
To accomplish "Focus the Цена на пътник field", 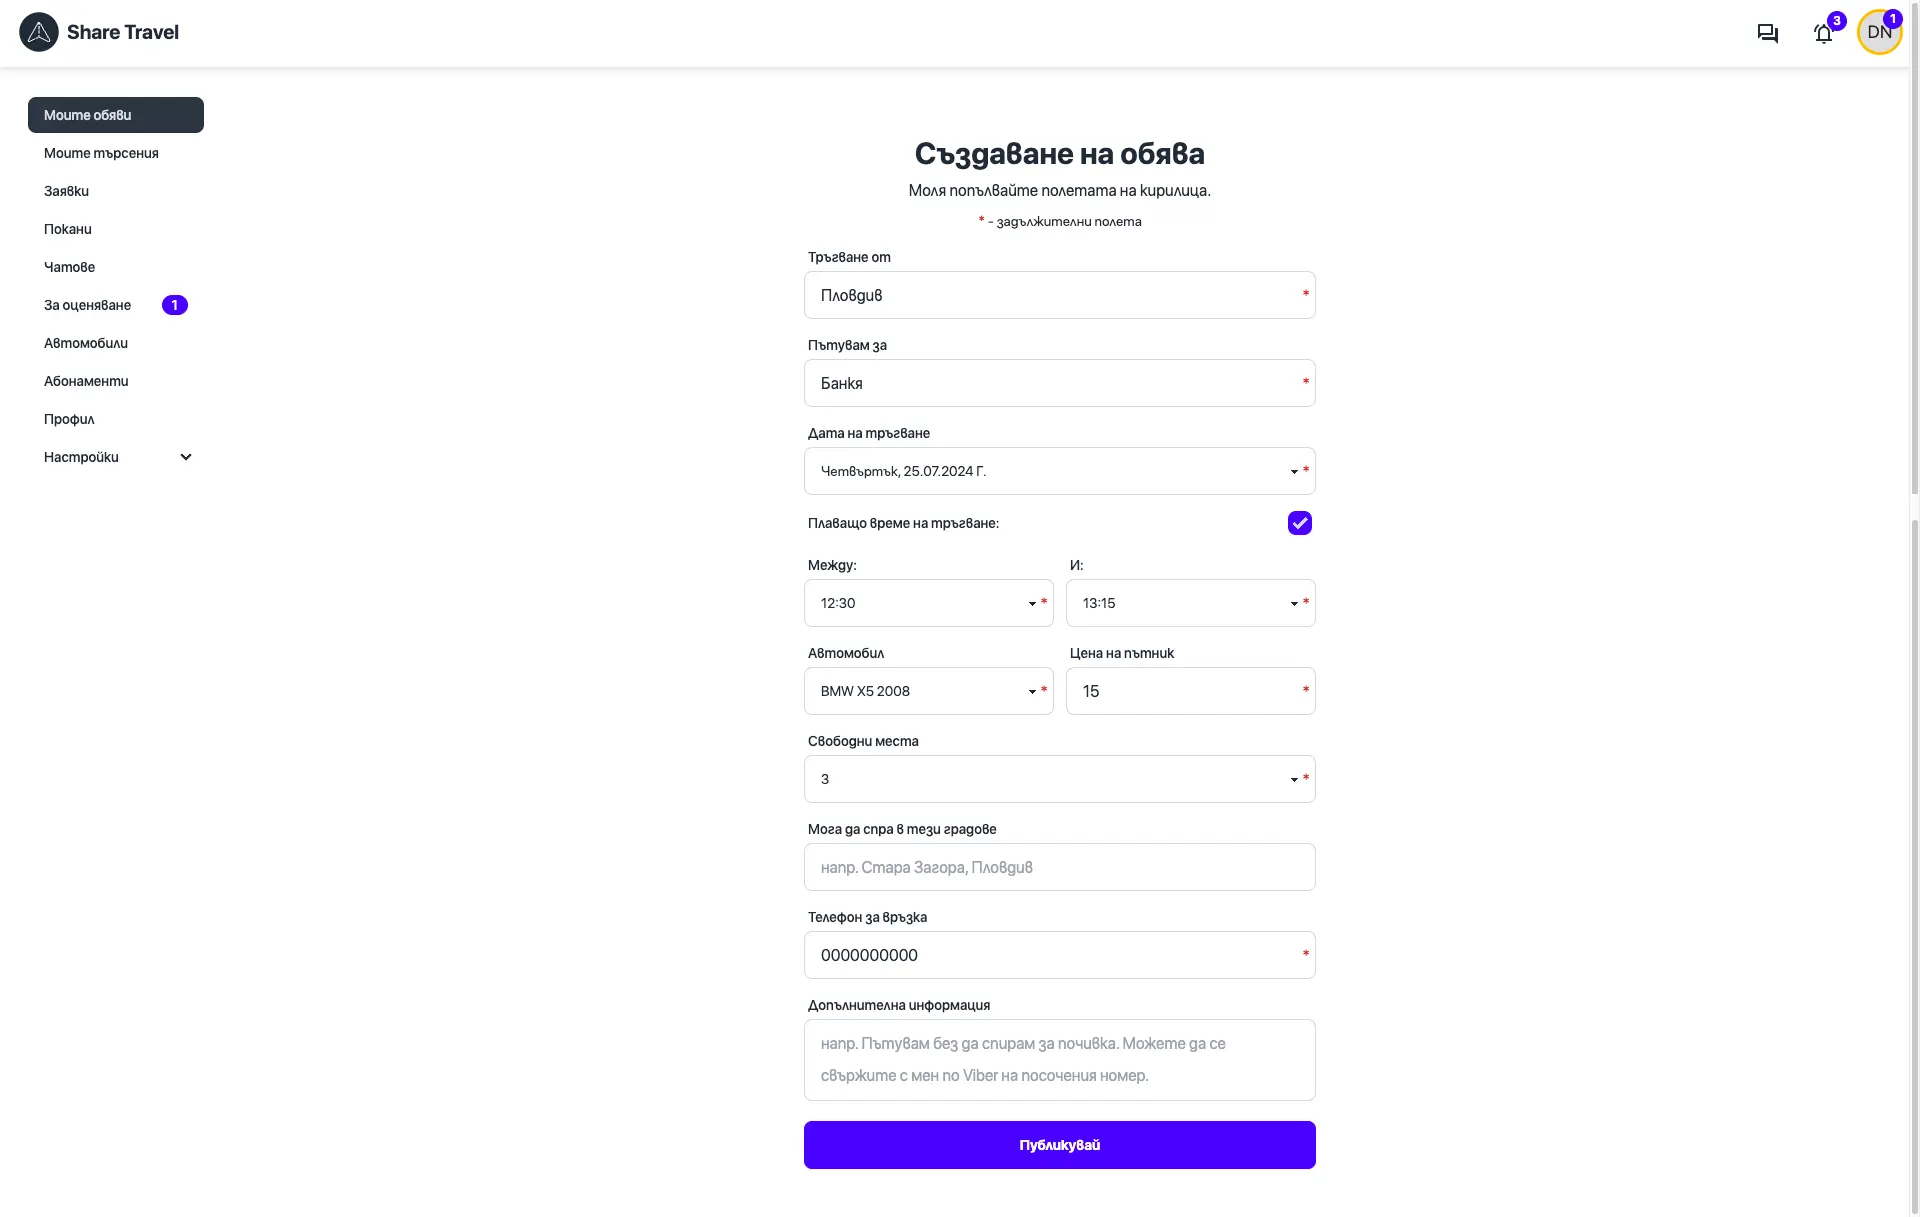I will pyautogui.click(x=1190, y=691).
